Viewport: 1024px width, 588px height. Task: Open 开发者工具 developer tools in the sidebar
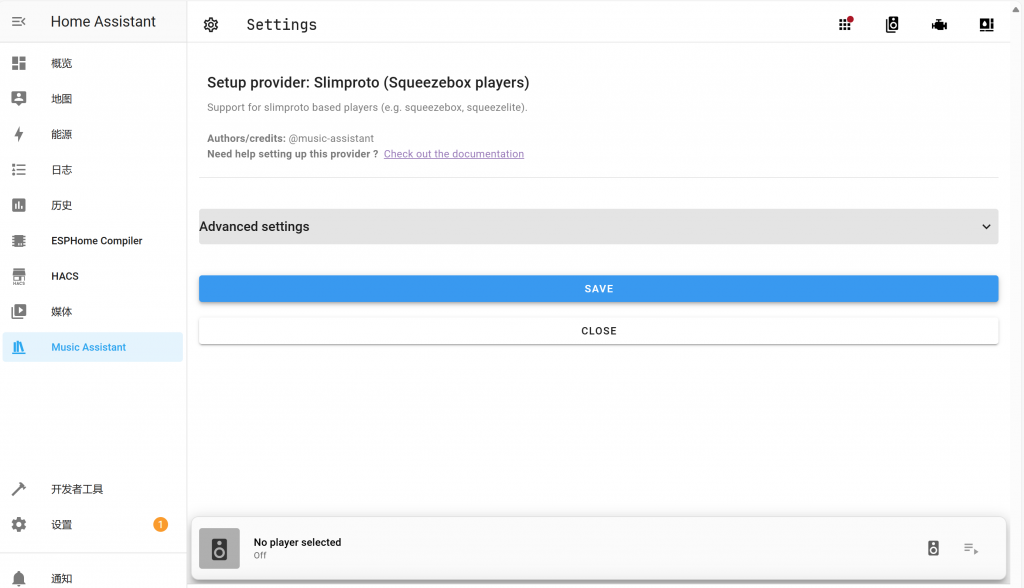click(x=77, y=489)
